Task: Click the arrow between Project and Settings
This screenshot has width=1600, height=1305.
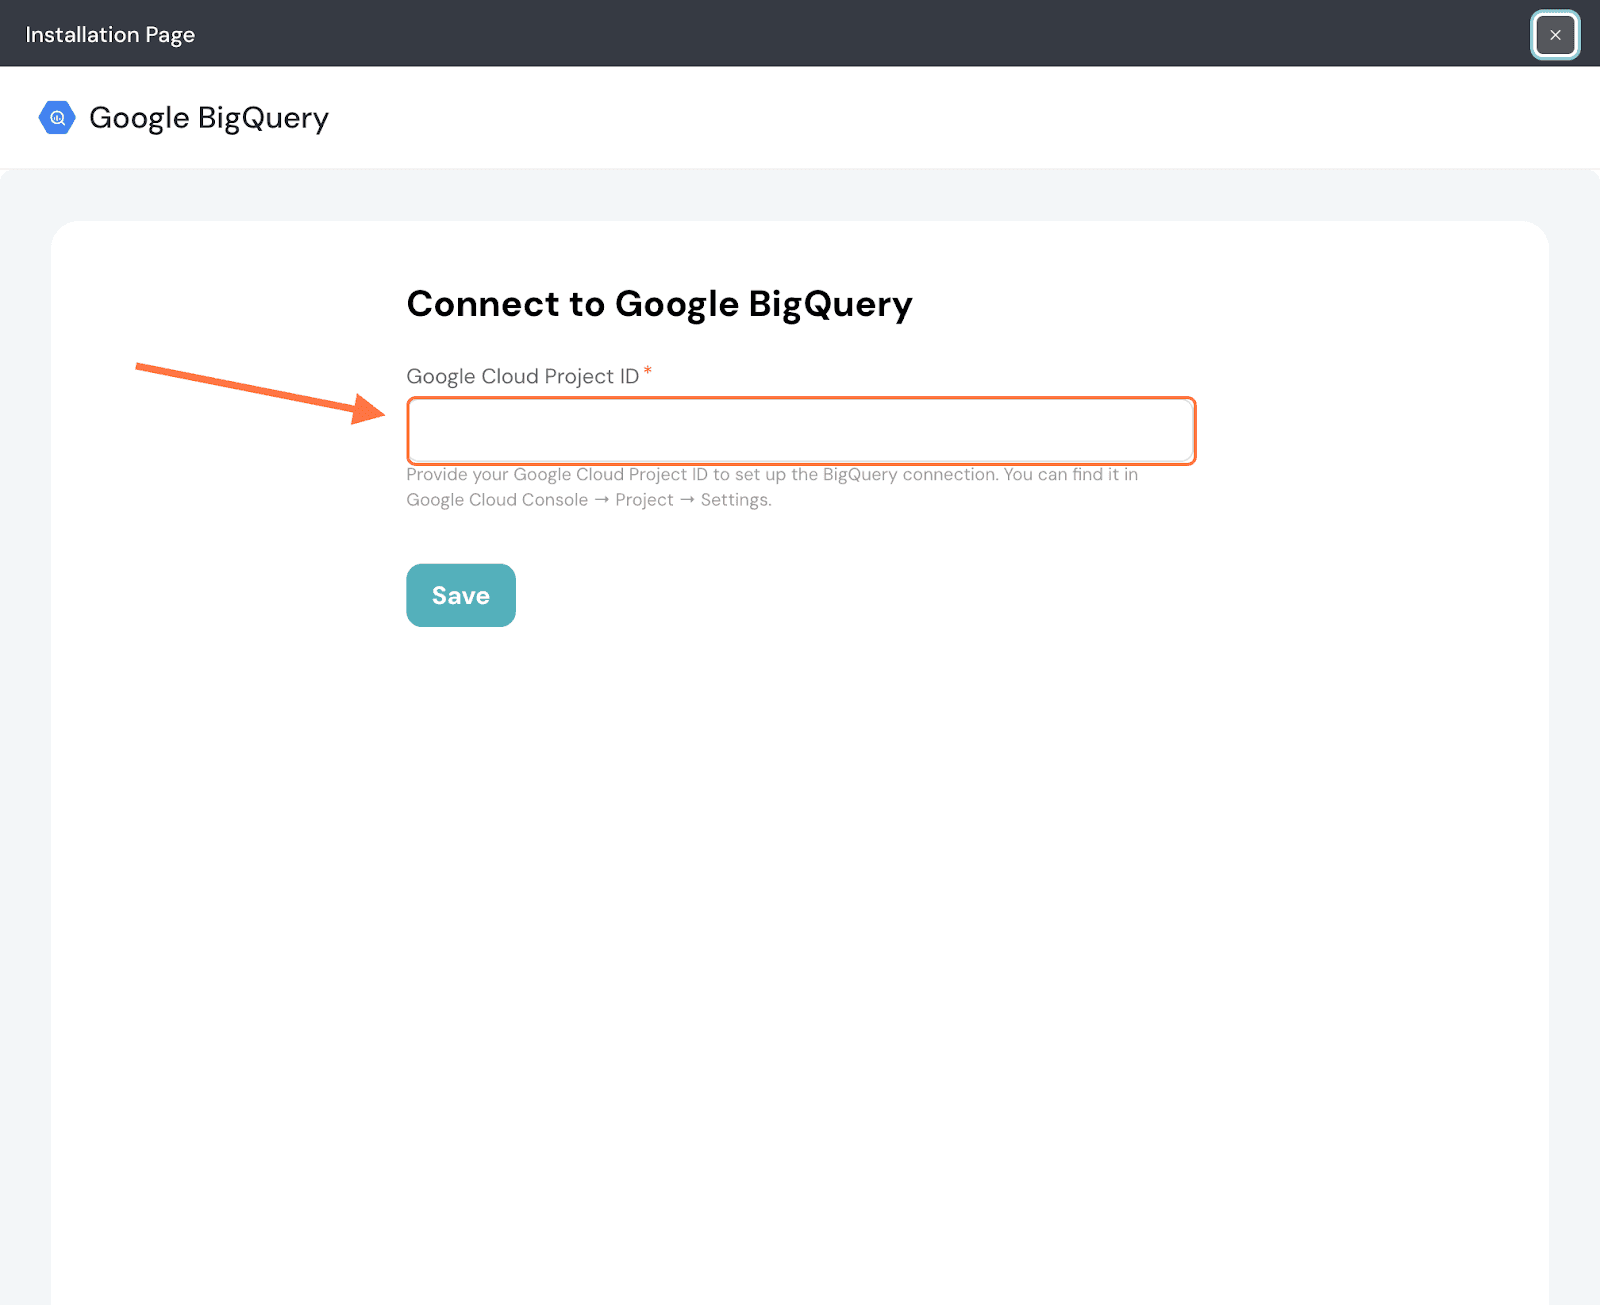Action: [x=687, y=500]
